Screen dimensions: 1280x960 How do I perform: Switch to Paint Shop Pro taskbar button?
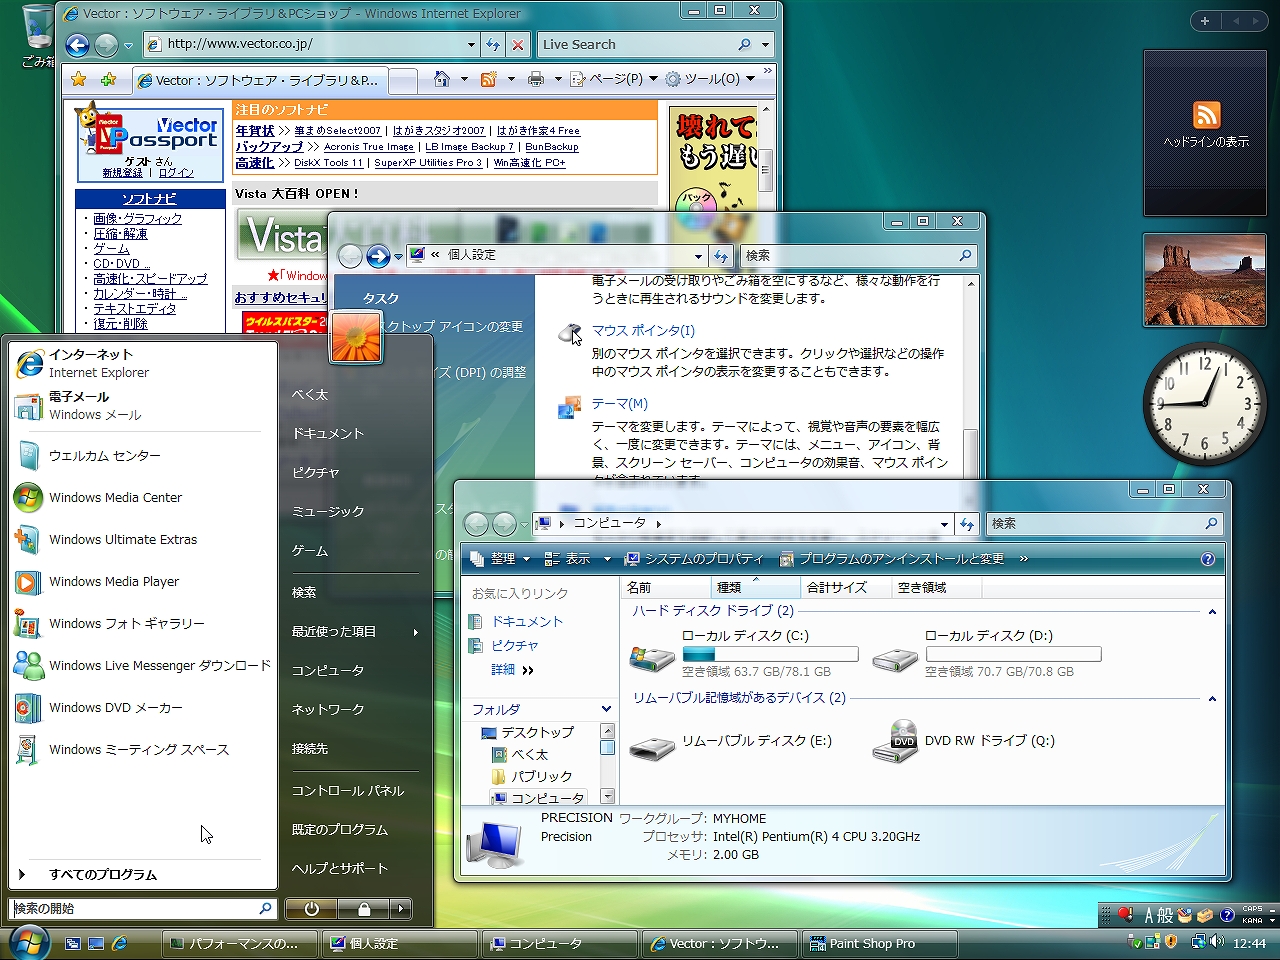(x=880, y=943)
